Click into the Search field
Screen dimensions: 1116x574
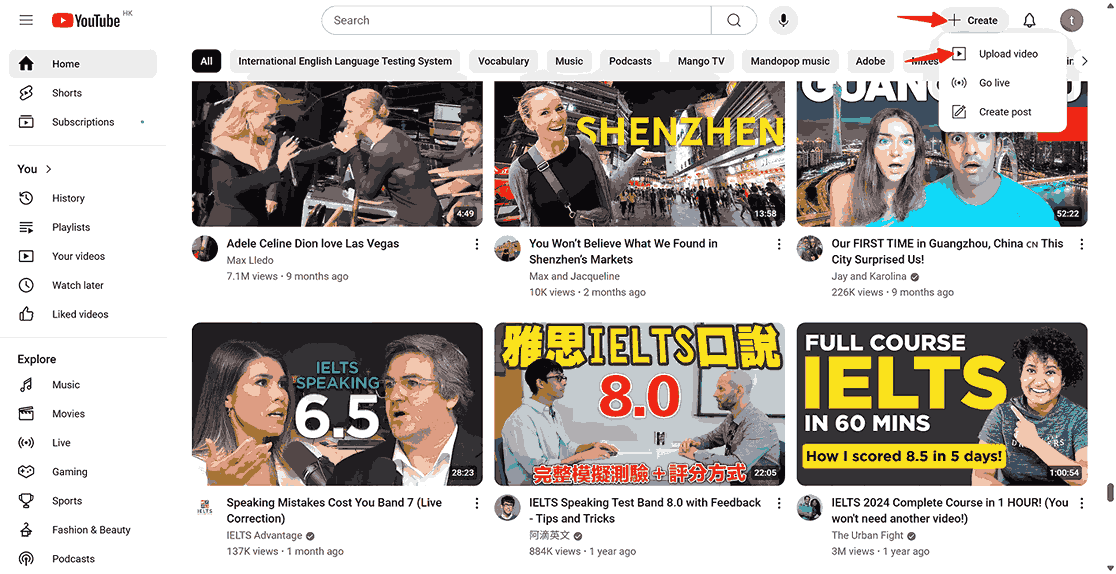[x=517, y=20]
